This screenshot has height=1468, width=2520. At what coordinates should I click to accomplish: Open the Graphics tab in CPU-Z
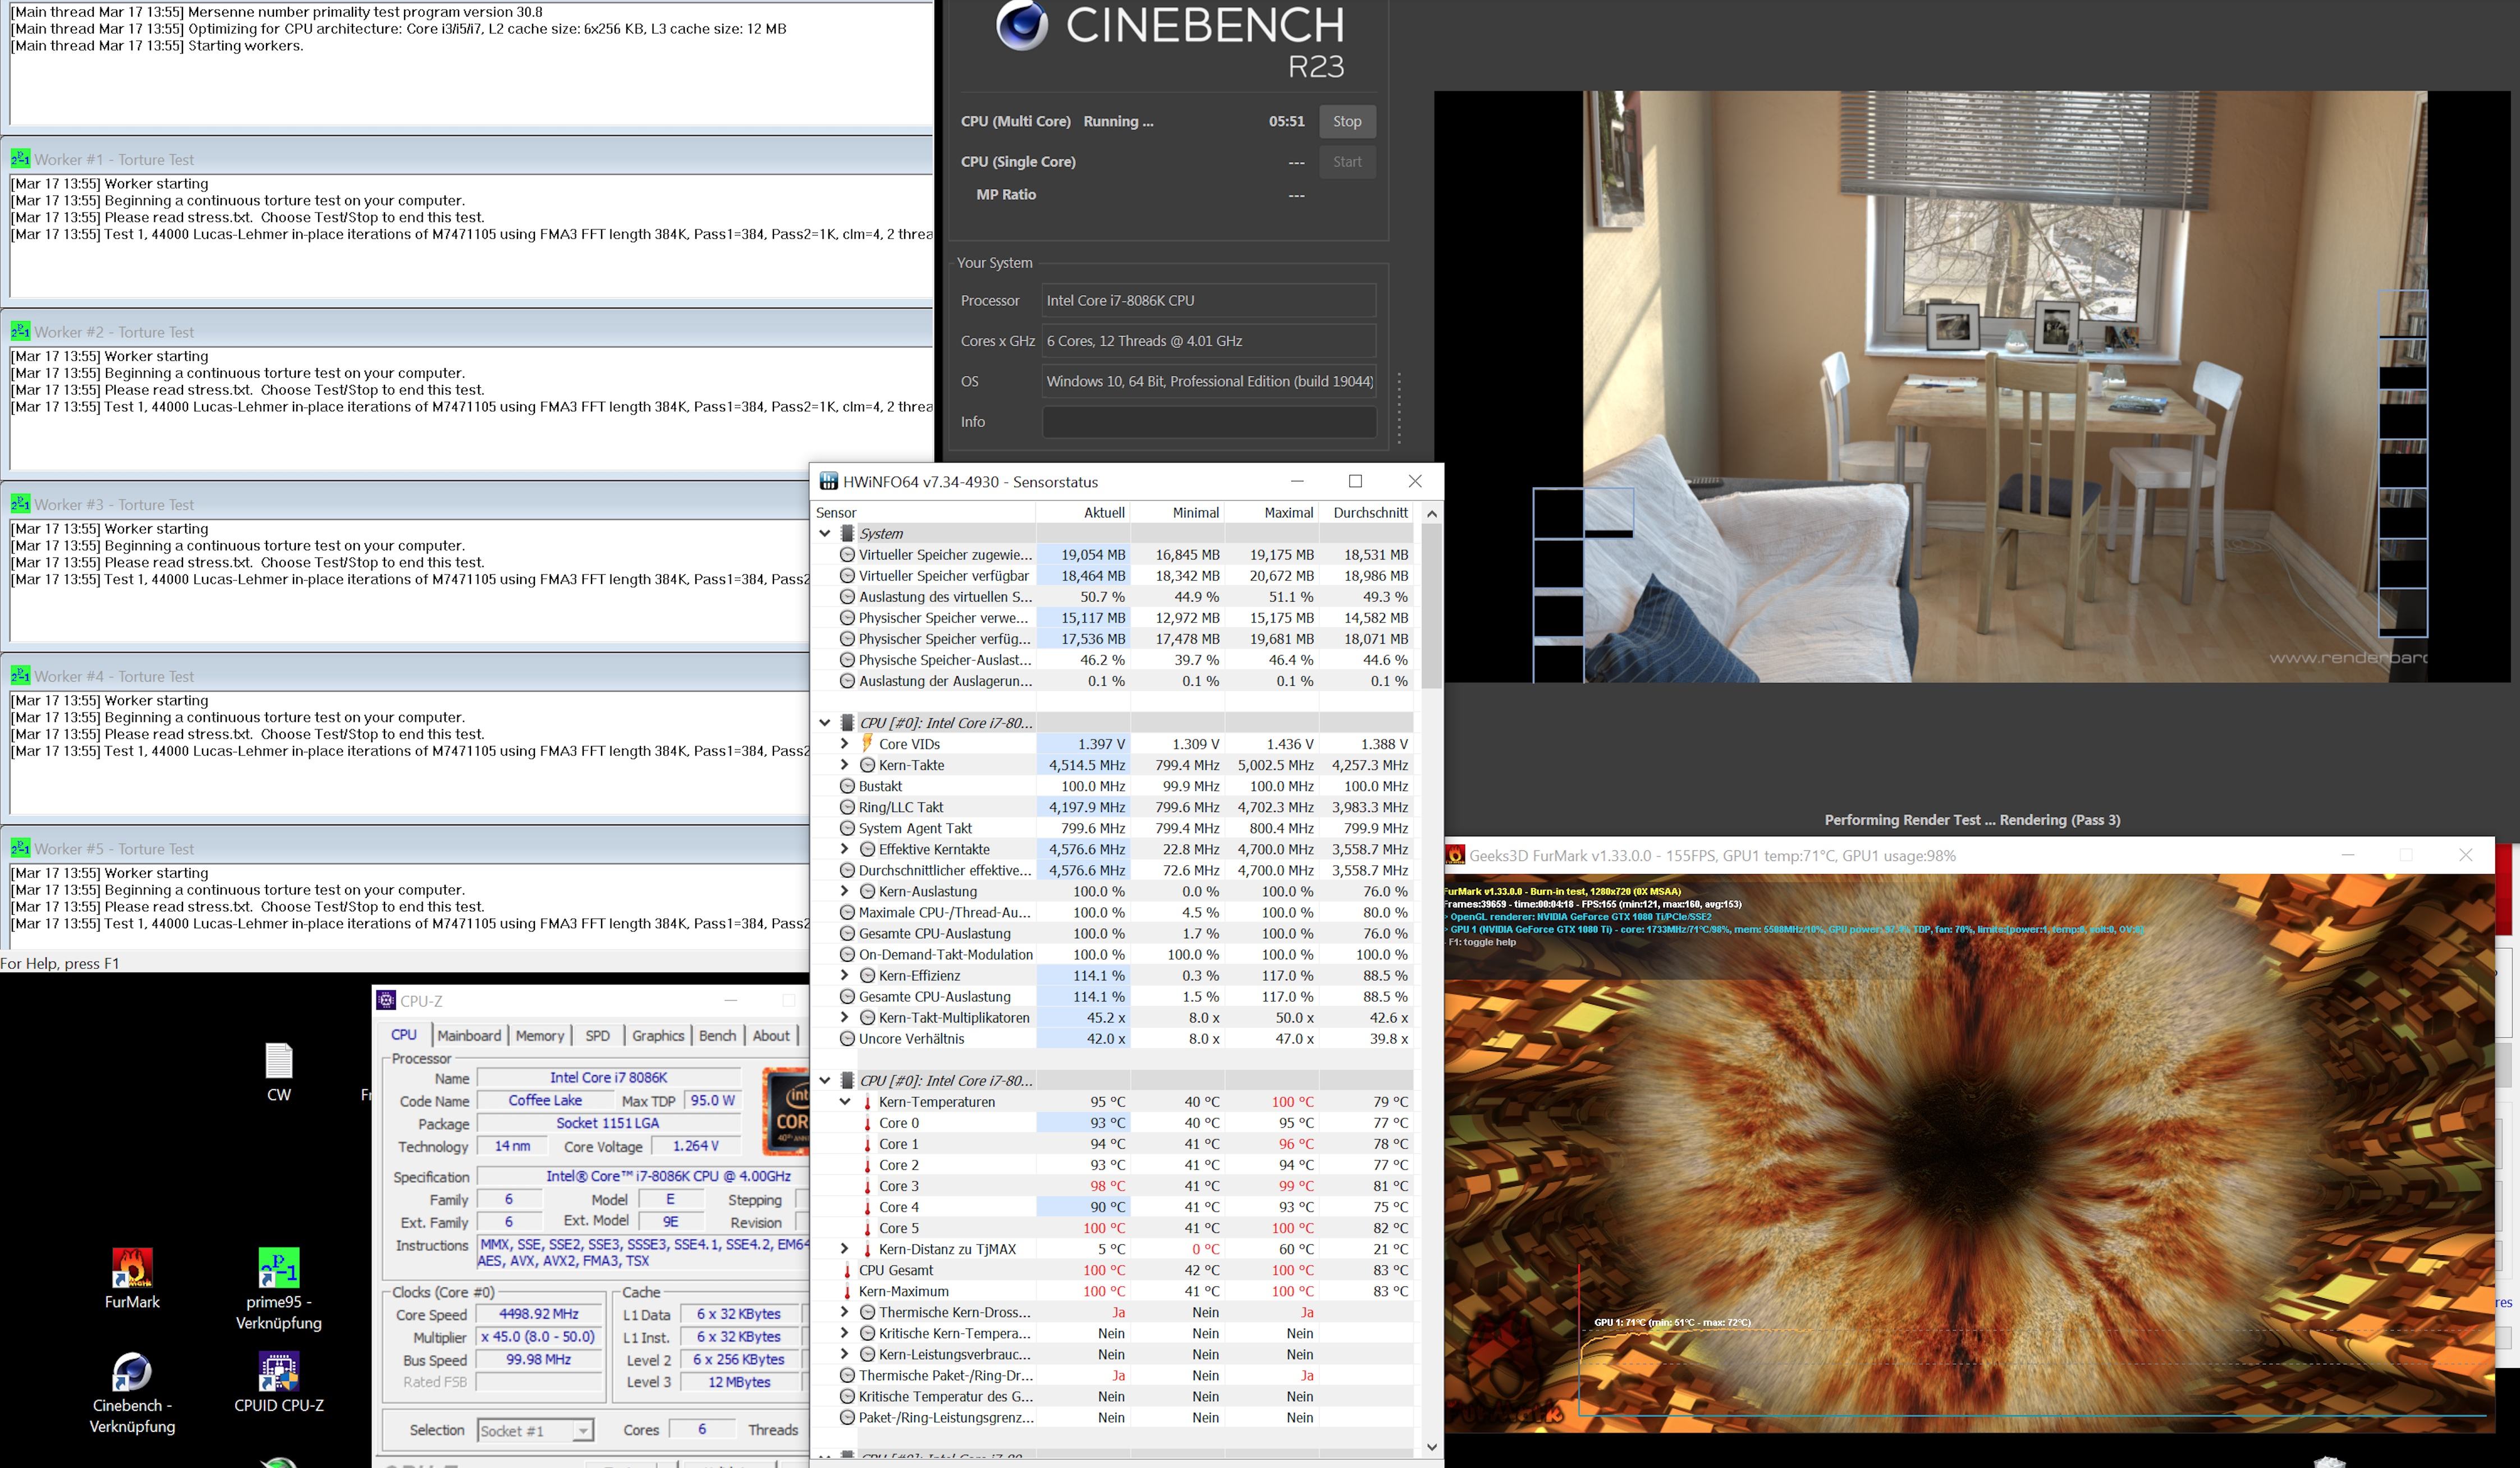tap(658, 1036)
